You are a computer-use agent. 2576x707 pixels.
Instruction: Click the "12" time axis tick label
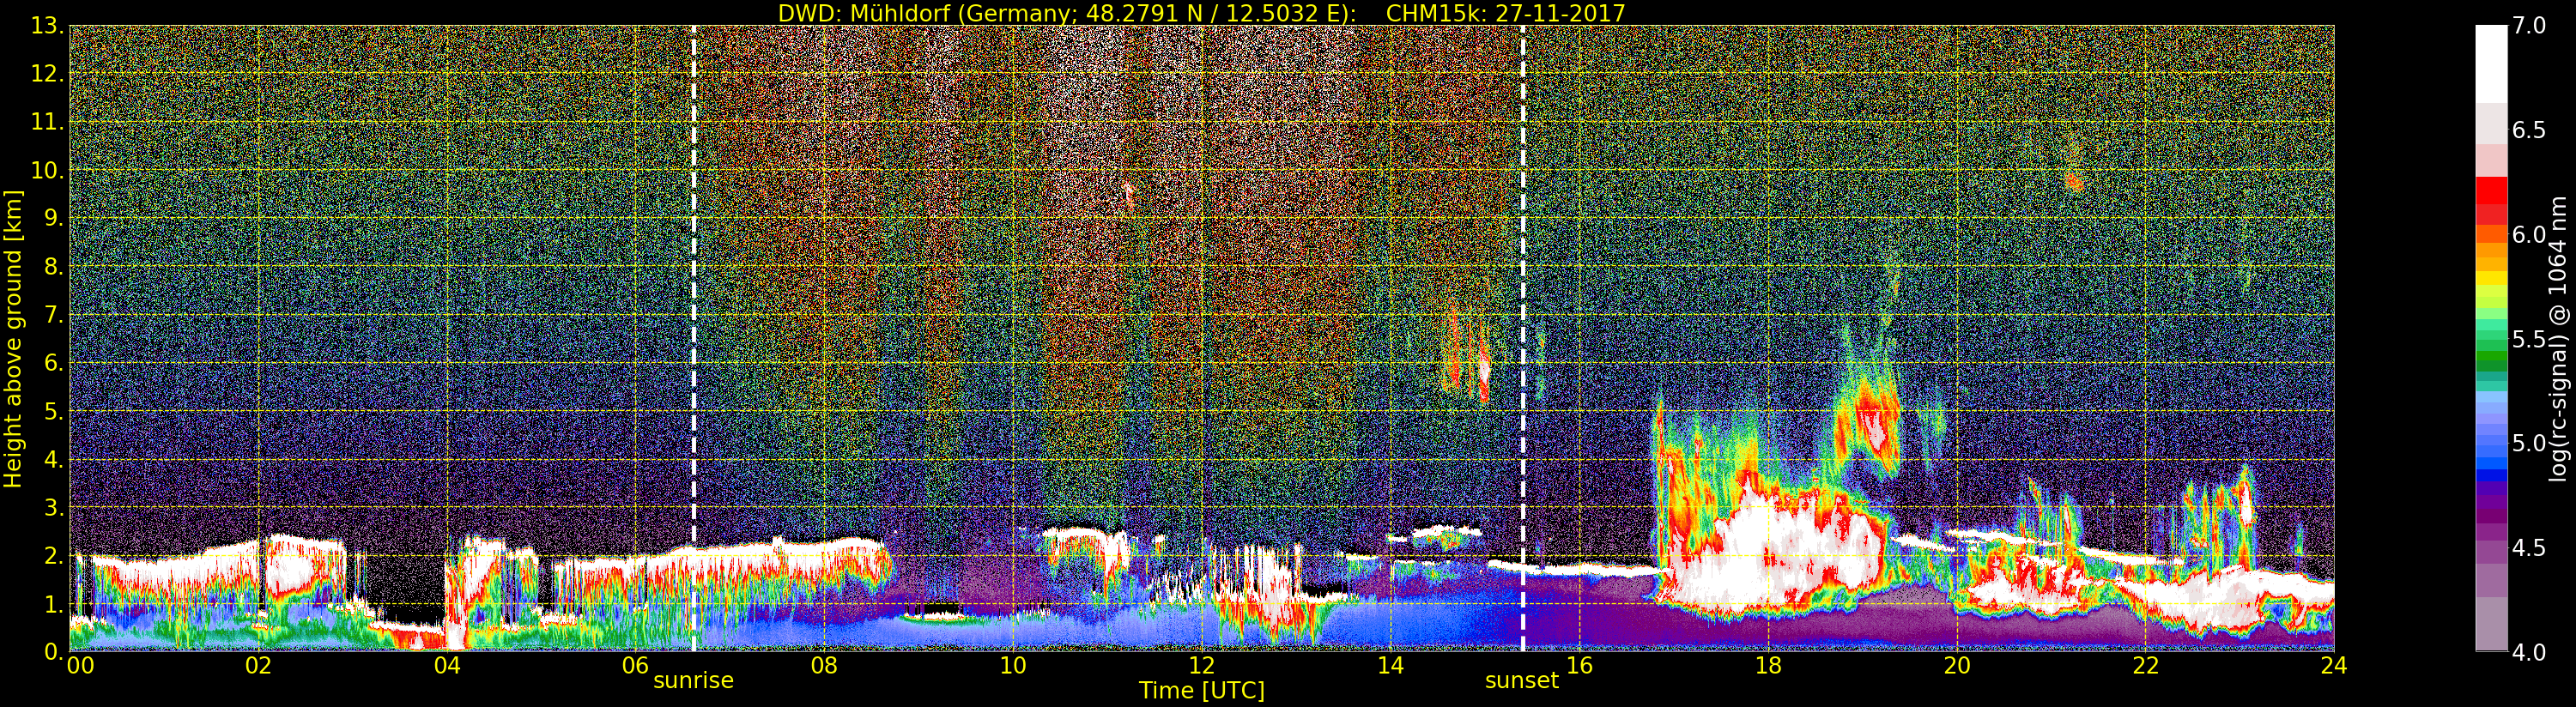click(1202, 665)
